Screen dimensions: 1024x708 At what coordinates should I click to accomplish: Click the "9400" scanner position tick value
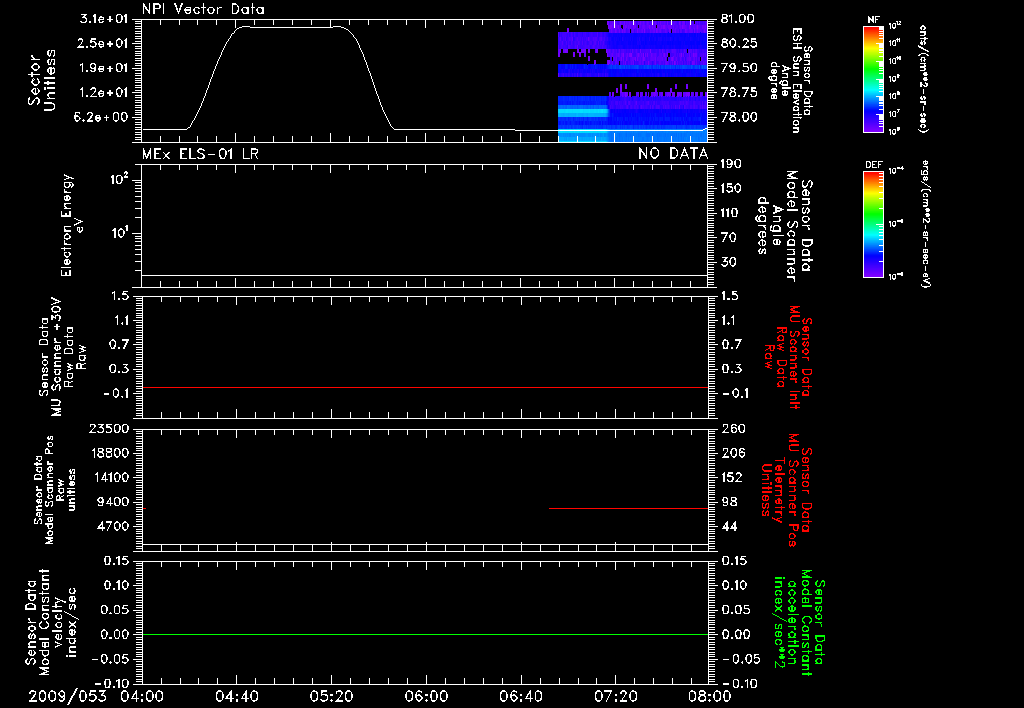(x=112, y=502)
